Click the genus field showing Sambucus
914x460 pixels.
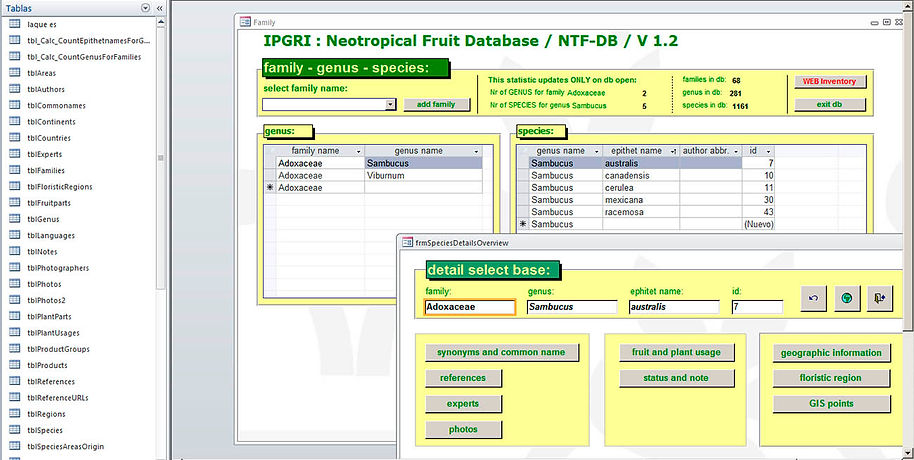point(572,307)
